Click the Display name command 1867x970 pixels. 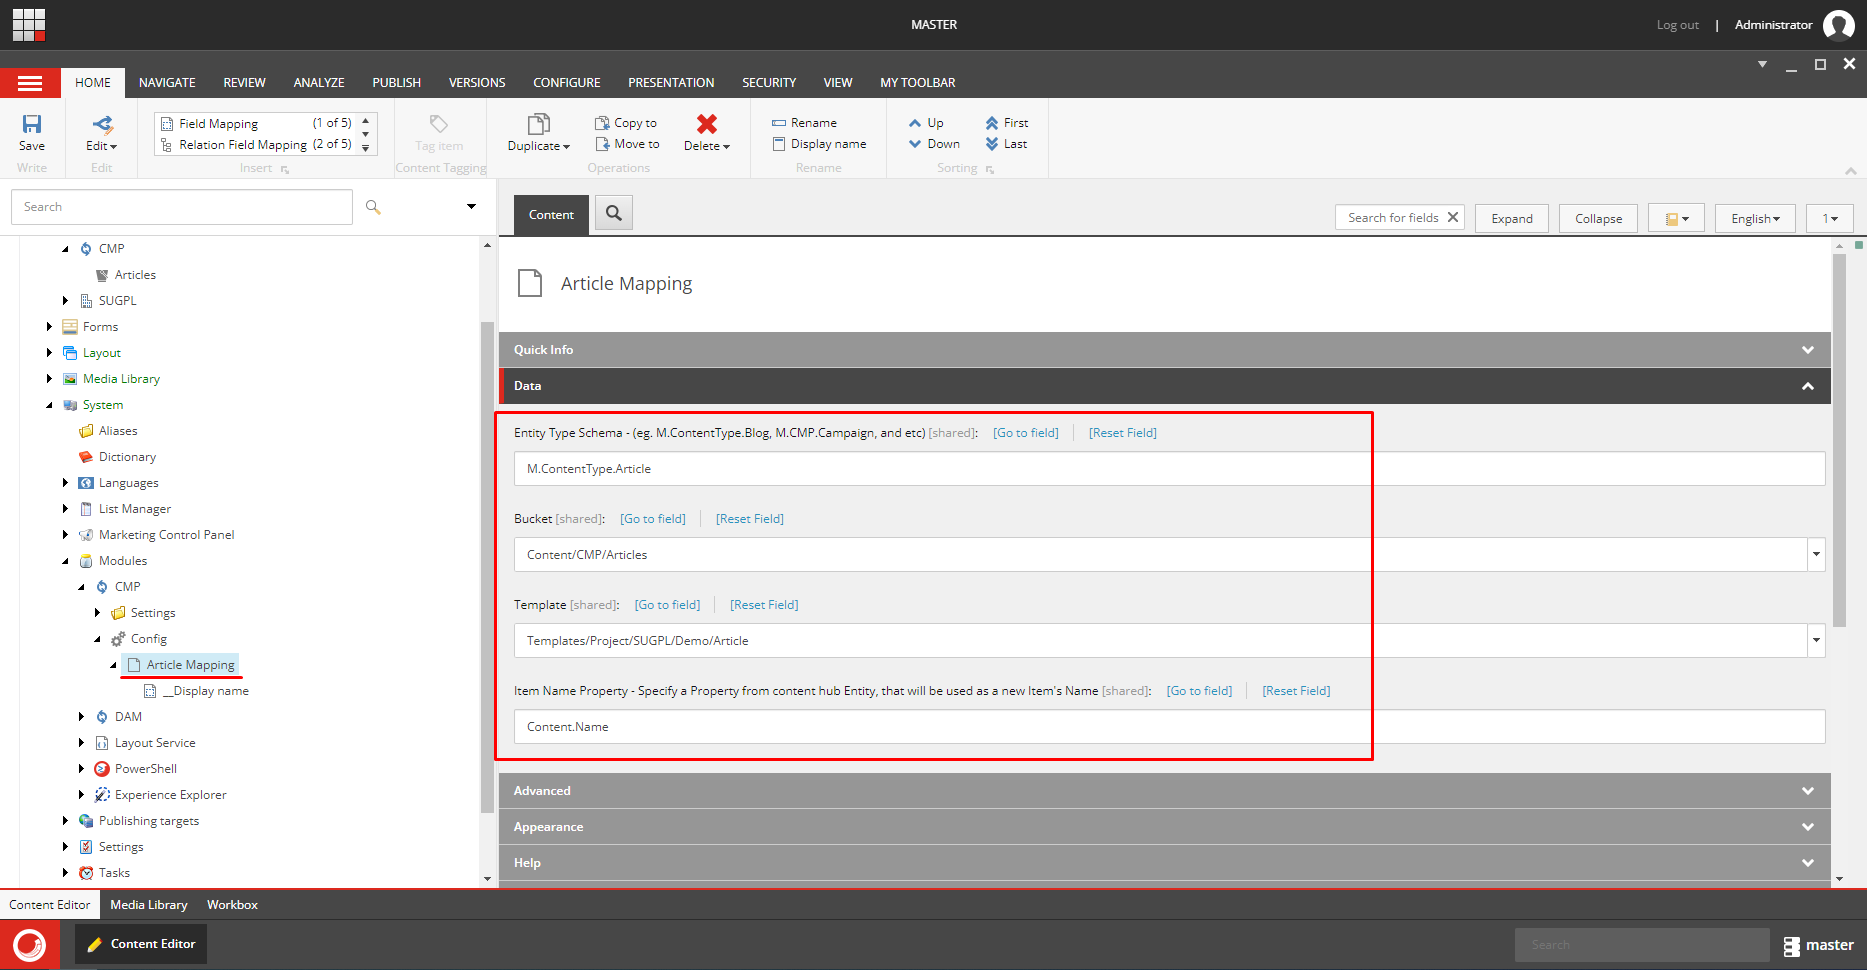(x=819, y=144)
